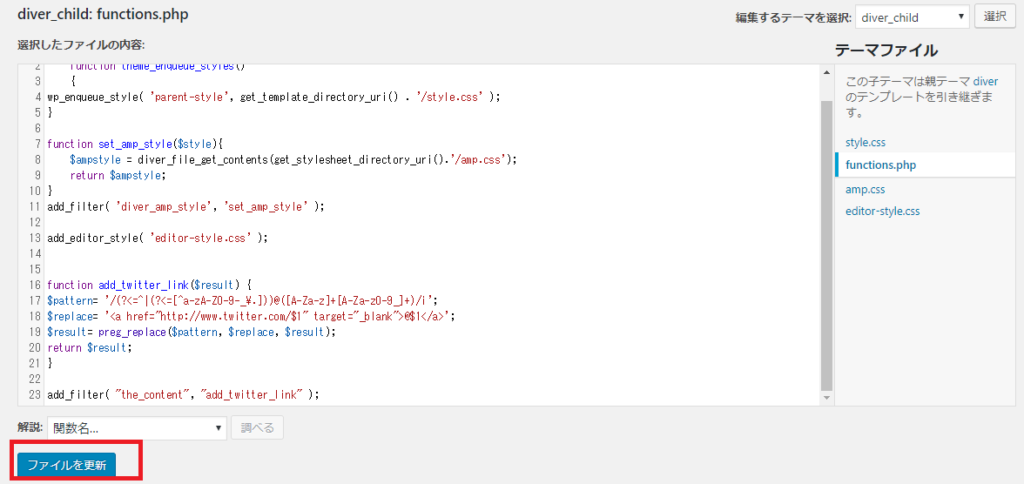Open the amp.css theme file

864,189
